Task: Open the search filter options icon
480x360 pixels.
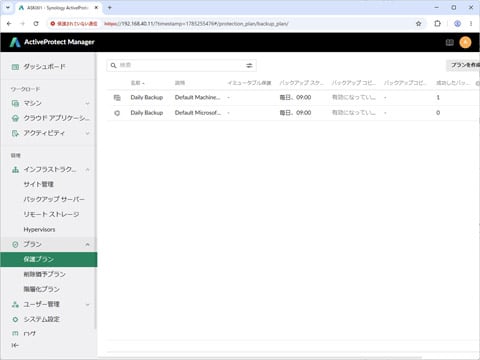Action: tap(249, 66)
